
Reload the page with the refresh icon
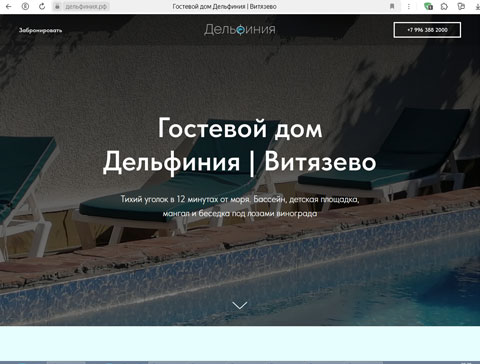coord(42,6)
